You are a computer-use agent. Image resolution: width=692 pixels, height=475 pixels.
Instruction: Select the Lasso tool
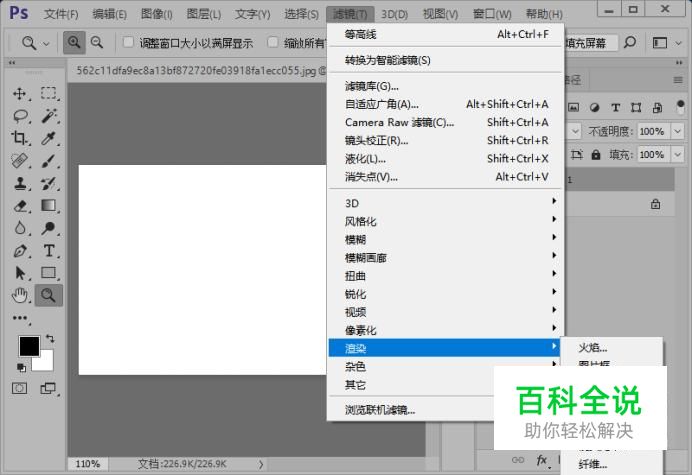coord(20,116)
